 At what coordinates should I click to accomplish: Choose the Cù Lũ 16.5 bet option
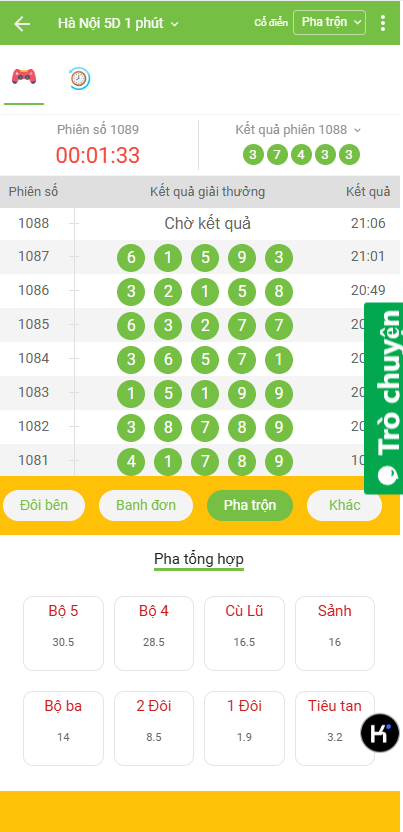point(244,634)
